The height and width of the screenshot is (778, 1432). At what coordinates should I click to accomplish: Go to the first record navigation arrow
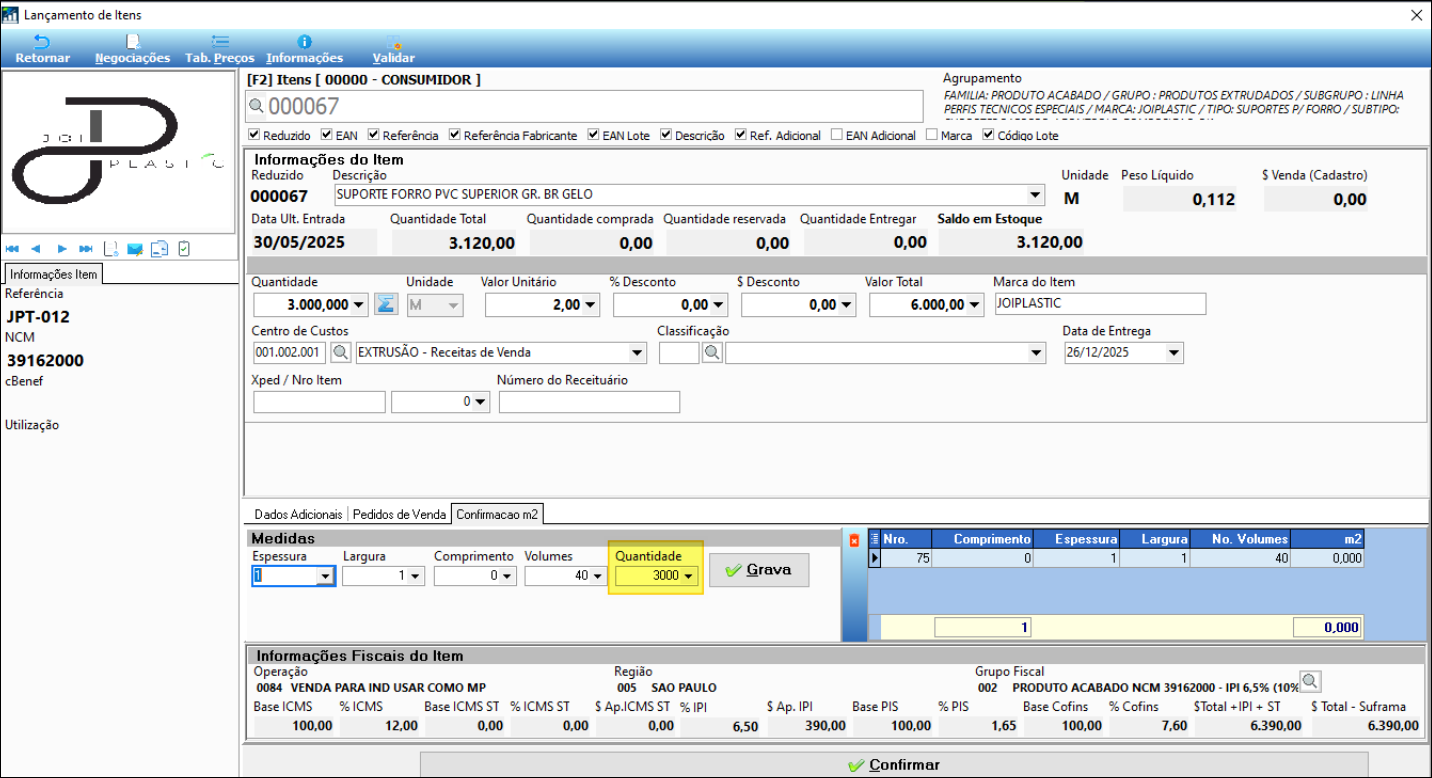click(12, 249)
